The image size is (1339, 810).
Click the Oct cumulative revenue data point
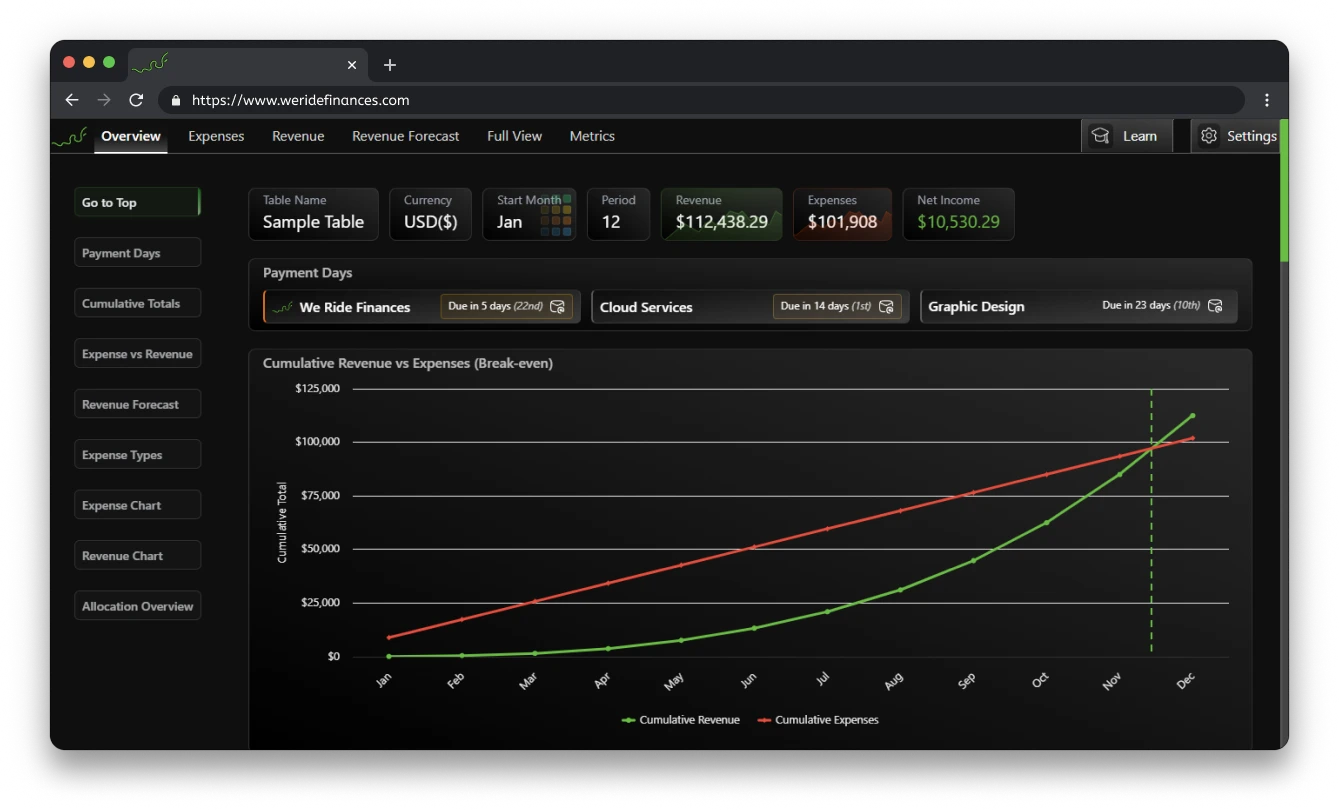point(1047,522)
